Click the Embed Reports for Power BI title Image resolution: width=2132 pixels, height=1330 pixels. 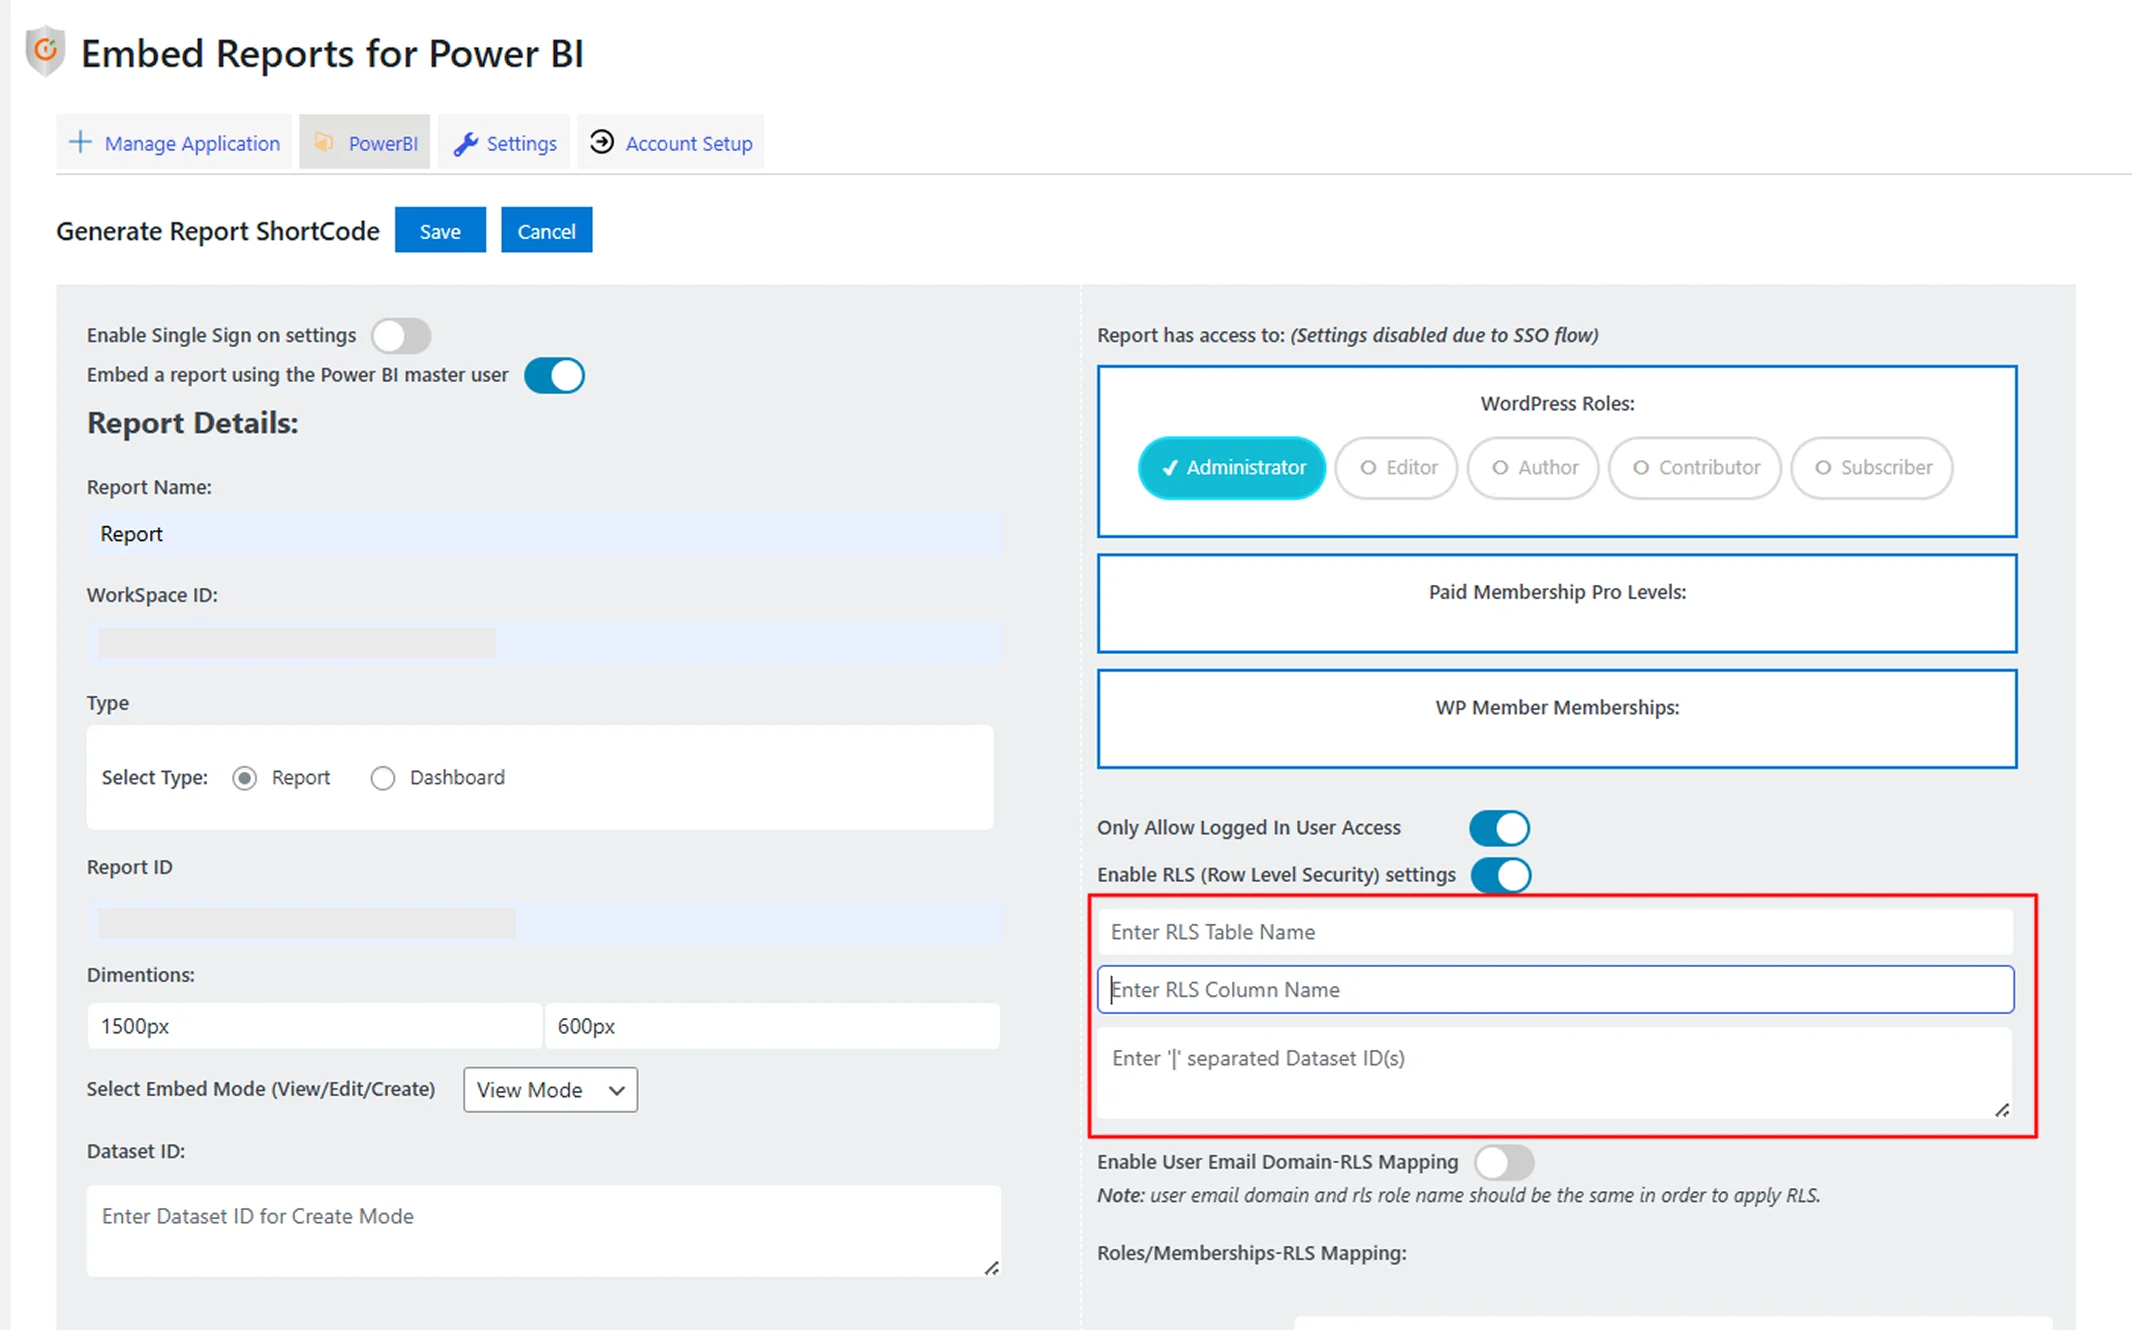[332, 53]
